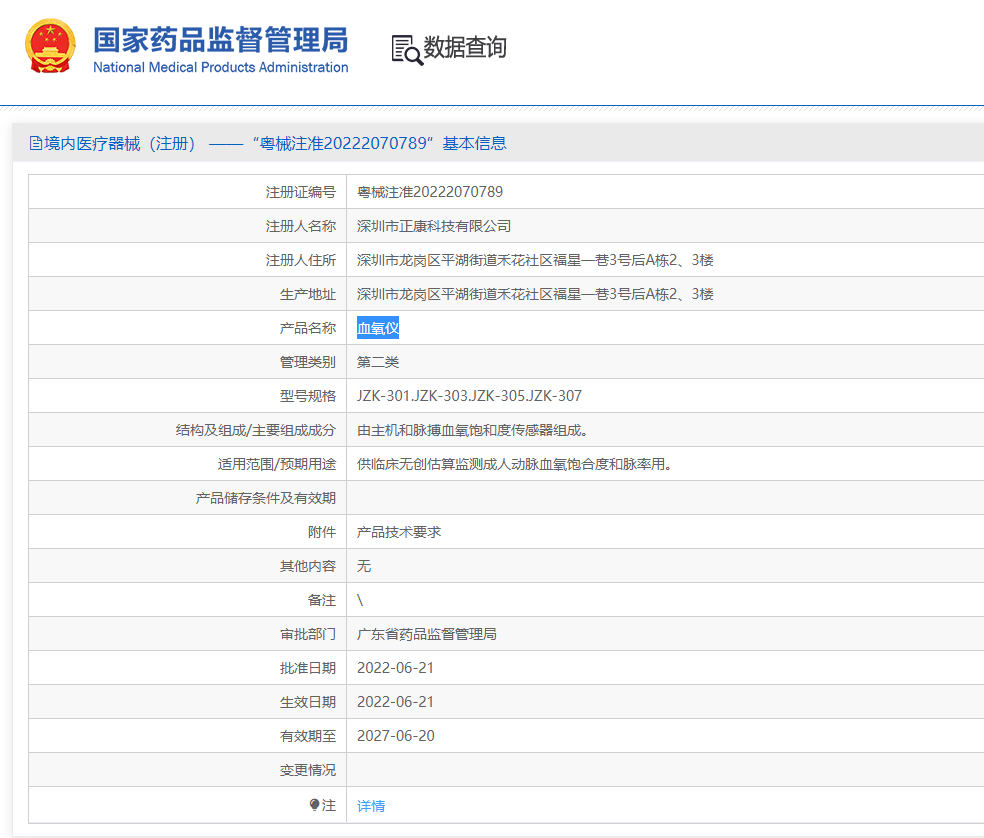The image size is (984, 838).
Task: Click the 数据查询 heading text
Action: (x=465, y=47)
